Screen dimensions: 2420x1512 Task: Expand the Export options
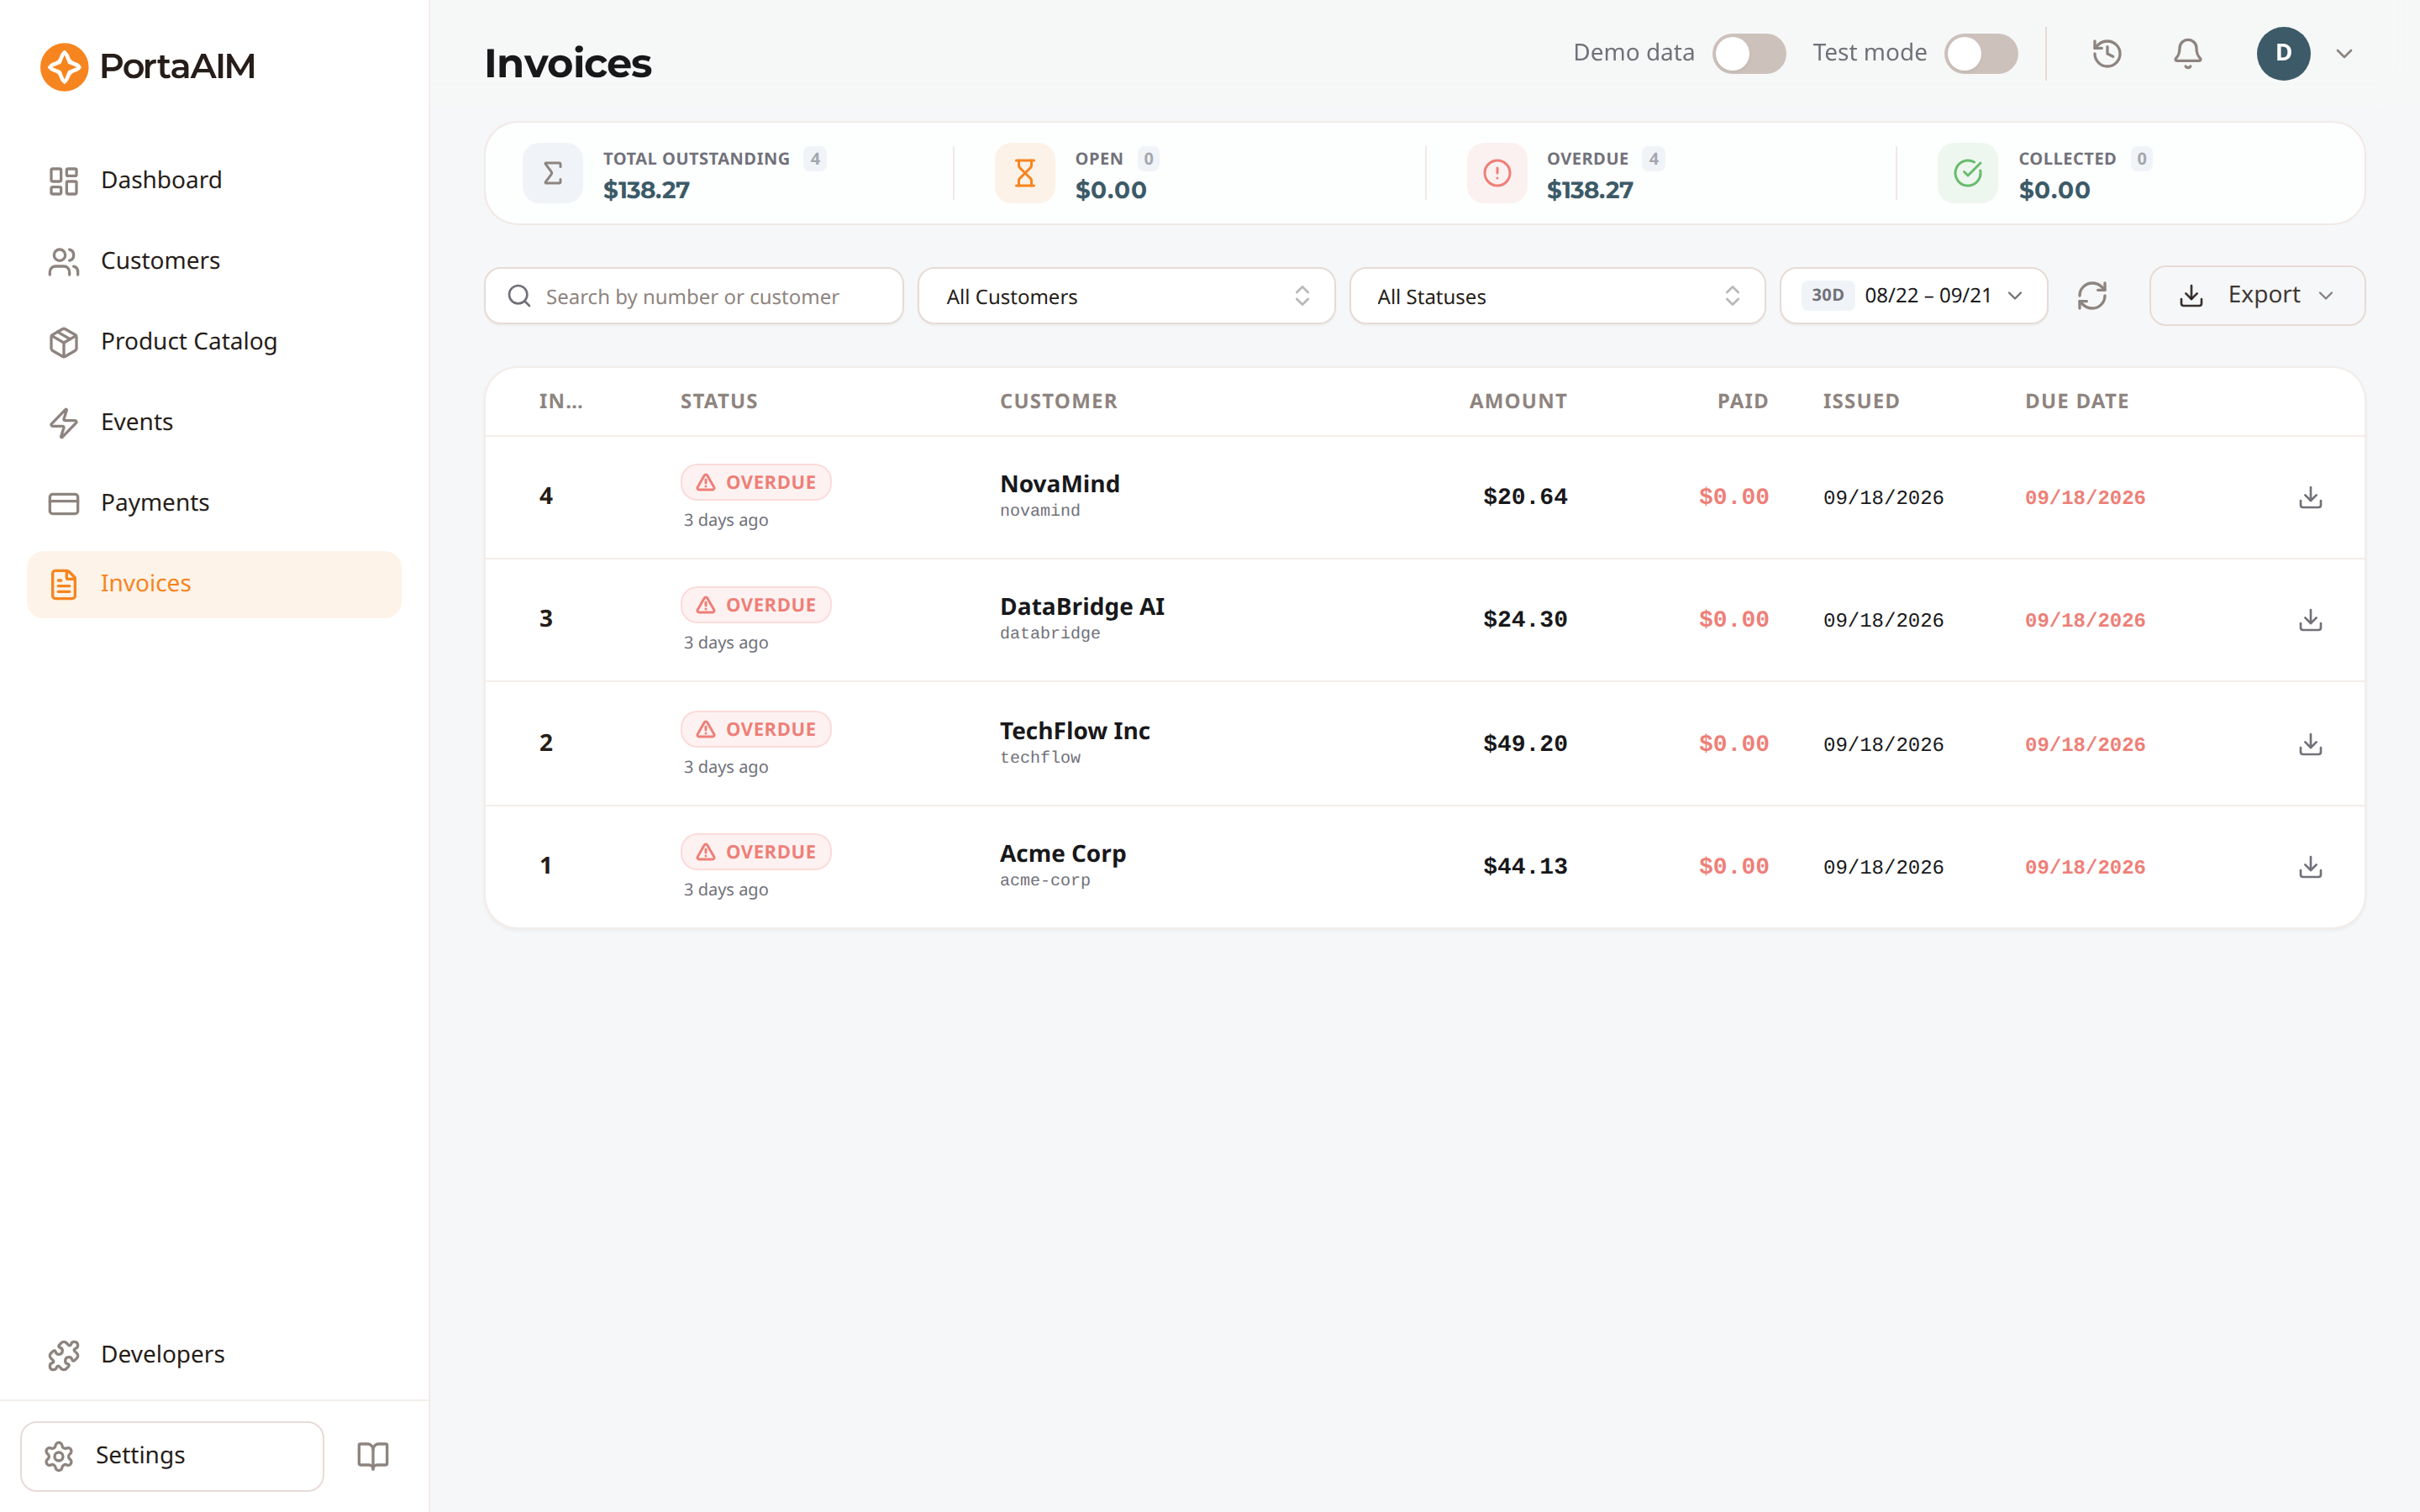pyautogui.click(x=2257, y=296)
